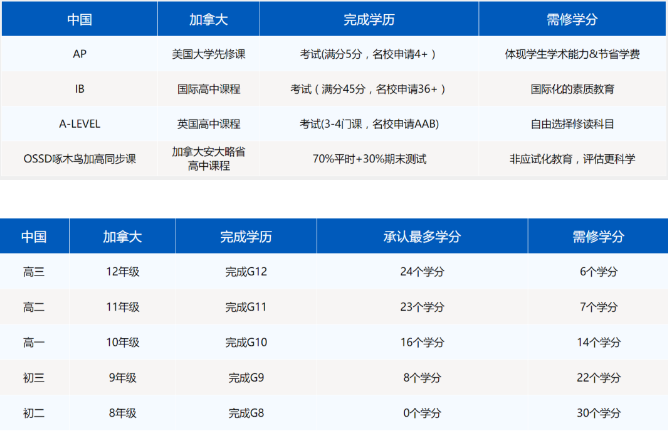The width and height of the screenshot is (668, 444).
Task: Click '考试(3-4门课，名校申请AAB)' cell
Action: pyautogui.click(x=369, y=124)
